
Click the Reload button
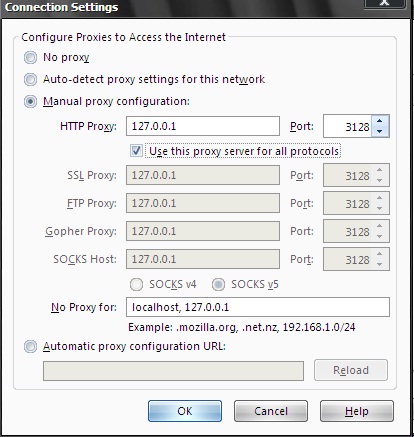[x=351, y=370]
